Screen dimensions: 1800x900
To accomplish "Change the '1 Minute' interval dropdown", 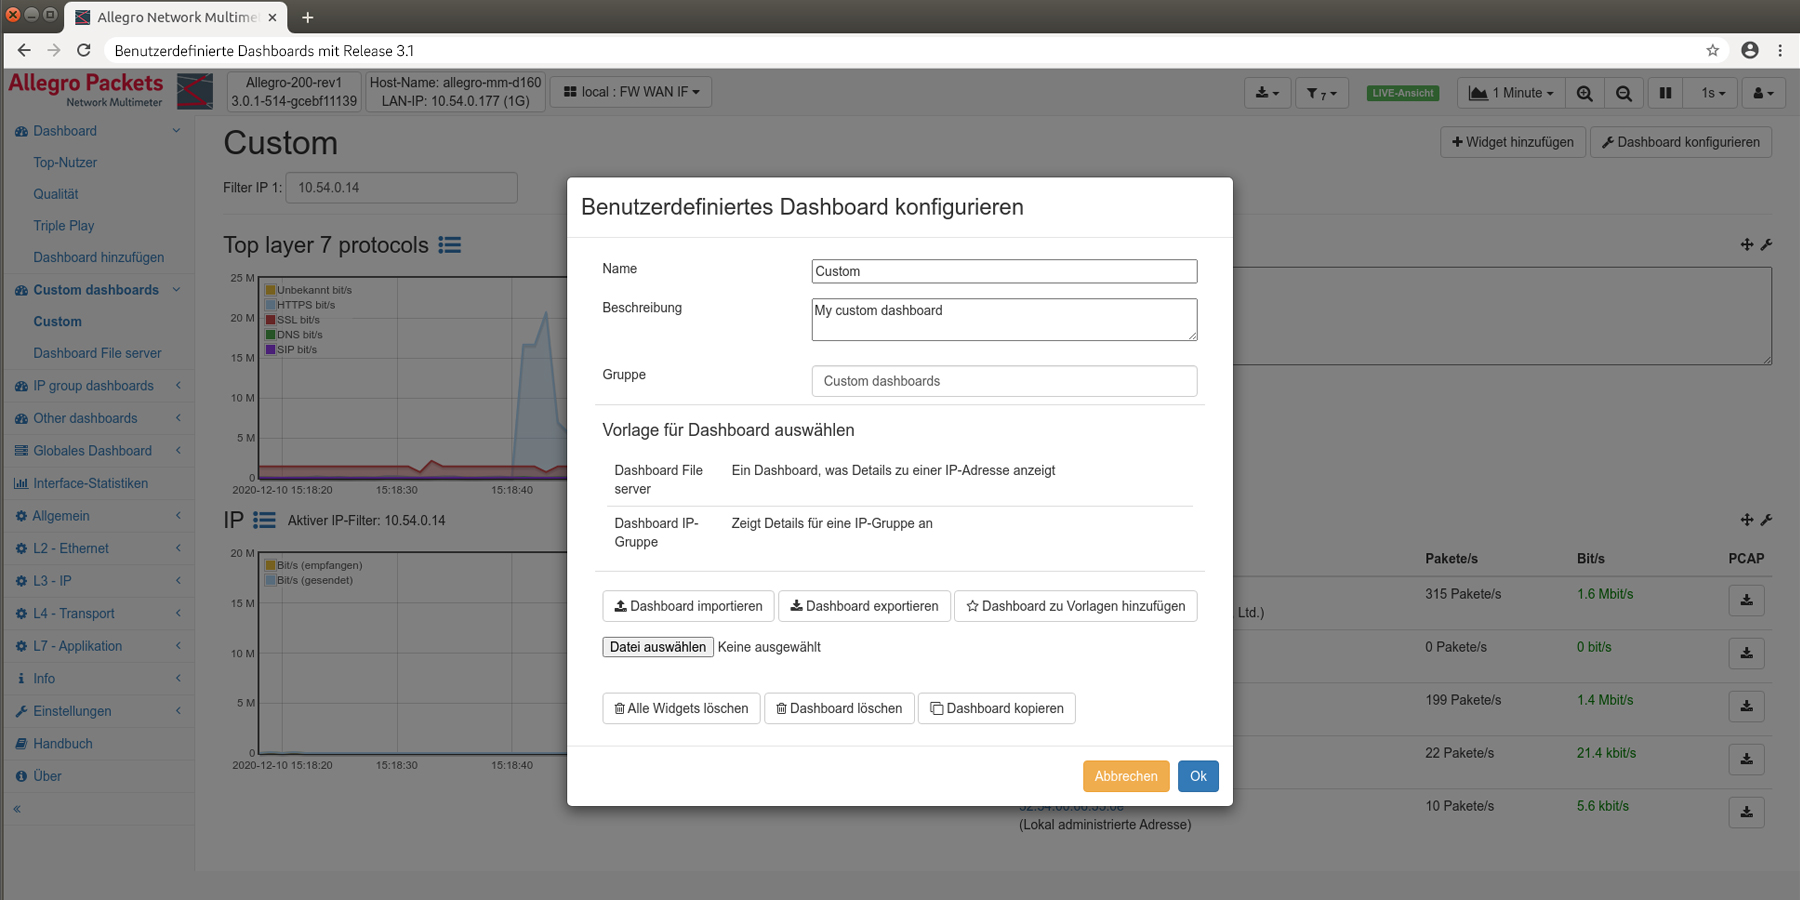I will pos(1511,92).
